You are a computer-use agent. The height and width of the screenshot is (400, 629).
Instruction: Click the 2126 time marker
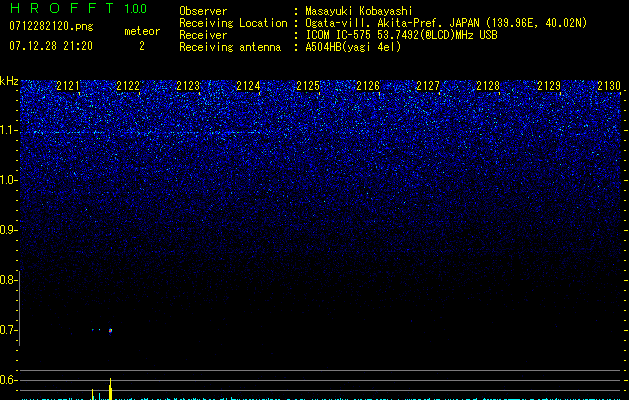point(368,86)
